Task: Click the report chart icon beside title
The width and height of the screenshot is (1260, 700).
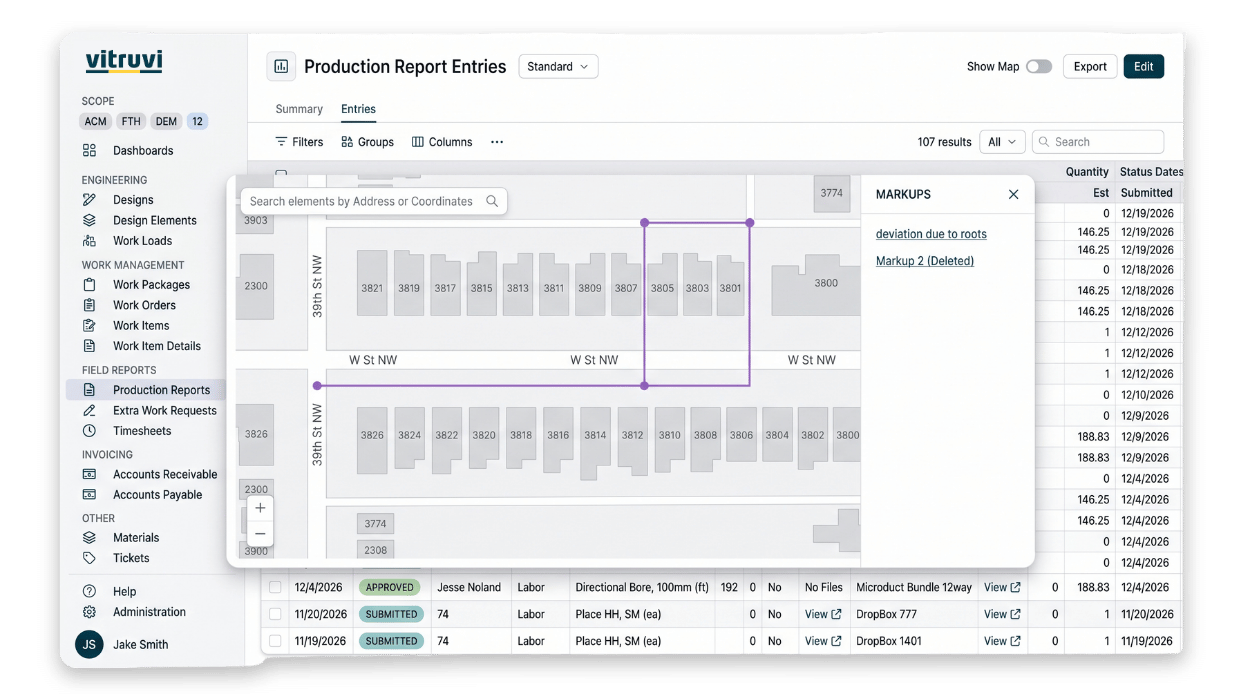Action: (281, 67)
